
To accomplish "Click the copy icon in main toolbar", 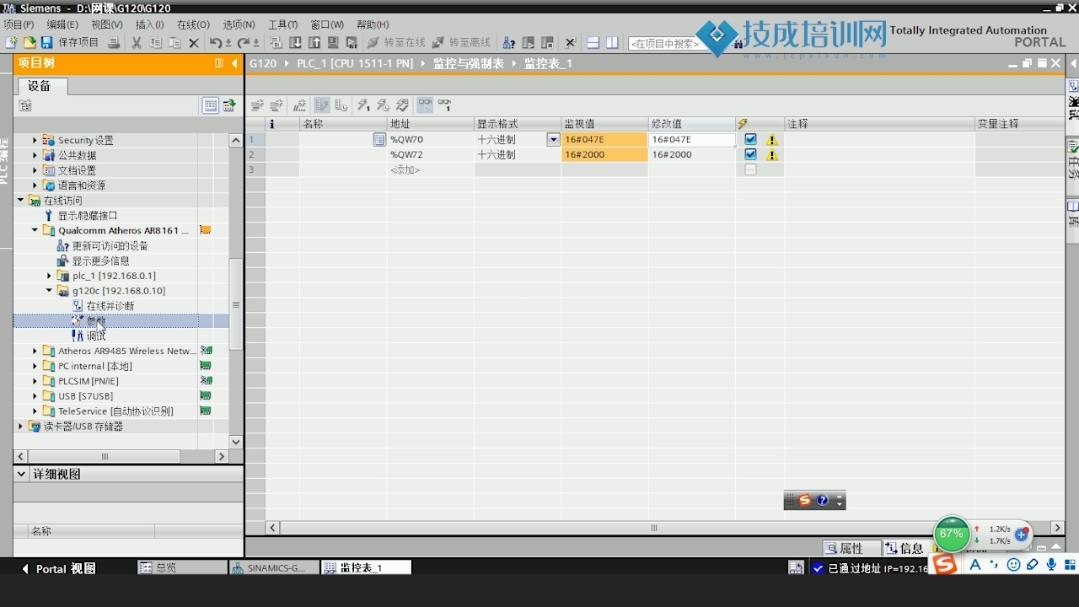I will (156, 43).
